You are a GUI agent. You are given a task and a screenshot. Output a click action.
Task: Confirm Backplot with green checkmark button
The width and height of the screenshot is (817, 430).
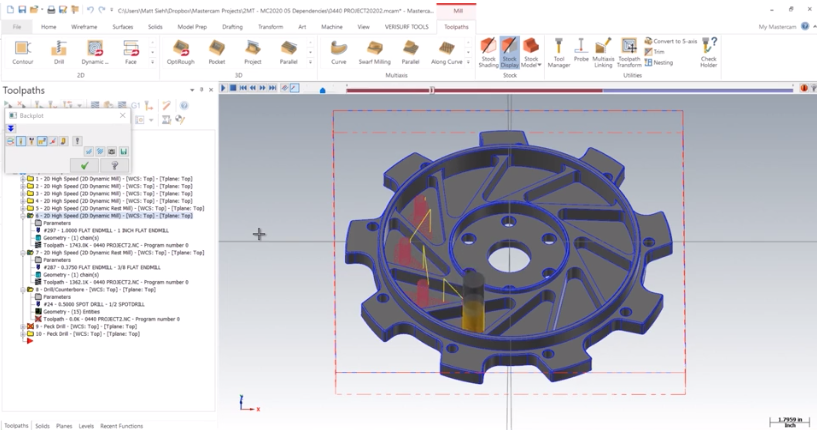click(x=85, y=165)
